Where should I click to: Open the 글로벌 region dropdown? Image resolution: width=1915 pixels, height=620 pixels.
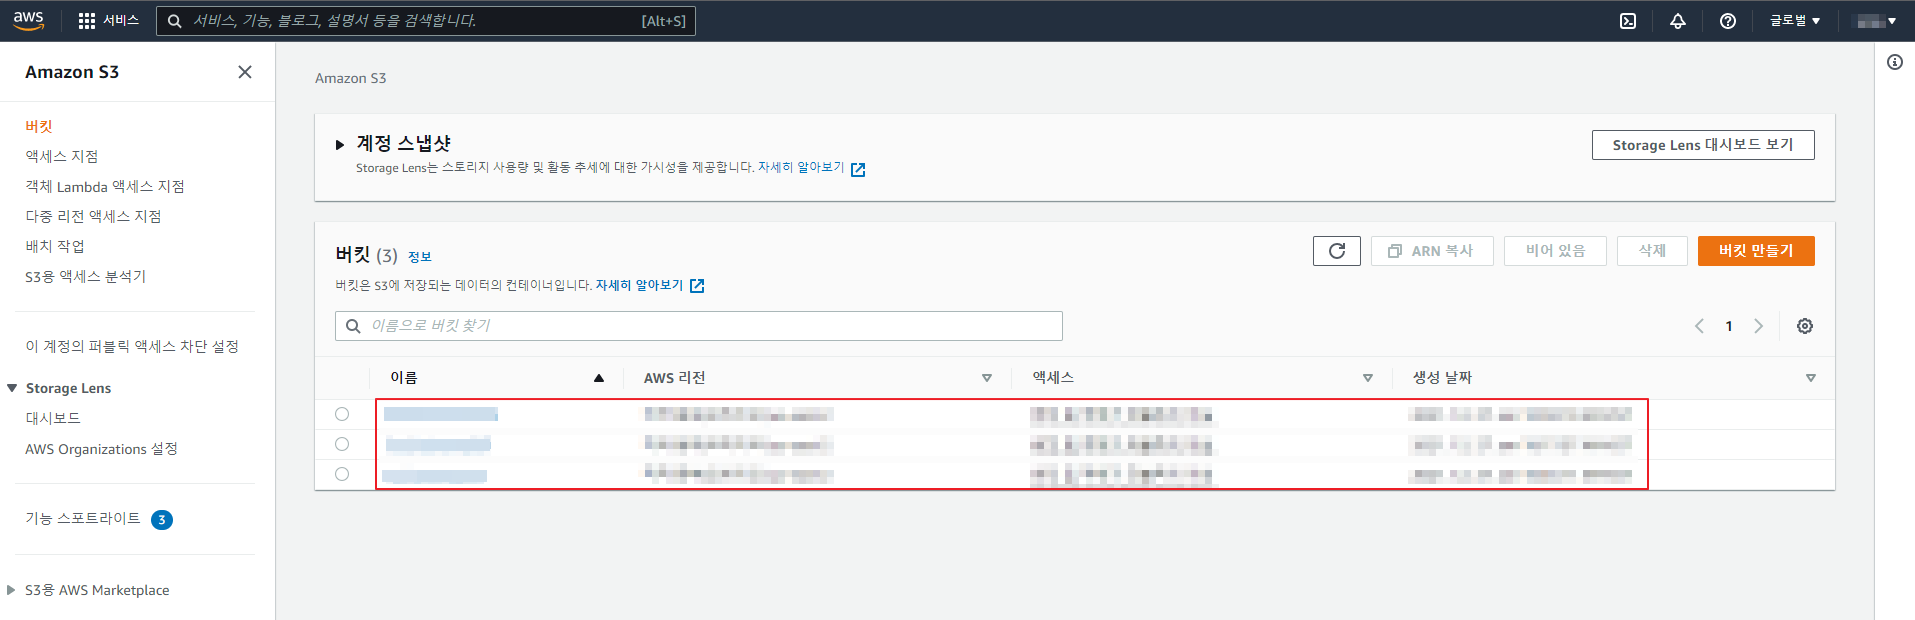point(1795,21)
